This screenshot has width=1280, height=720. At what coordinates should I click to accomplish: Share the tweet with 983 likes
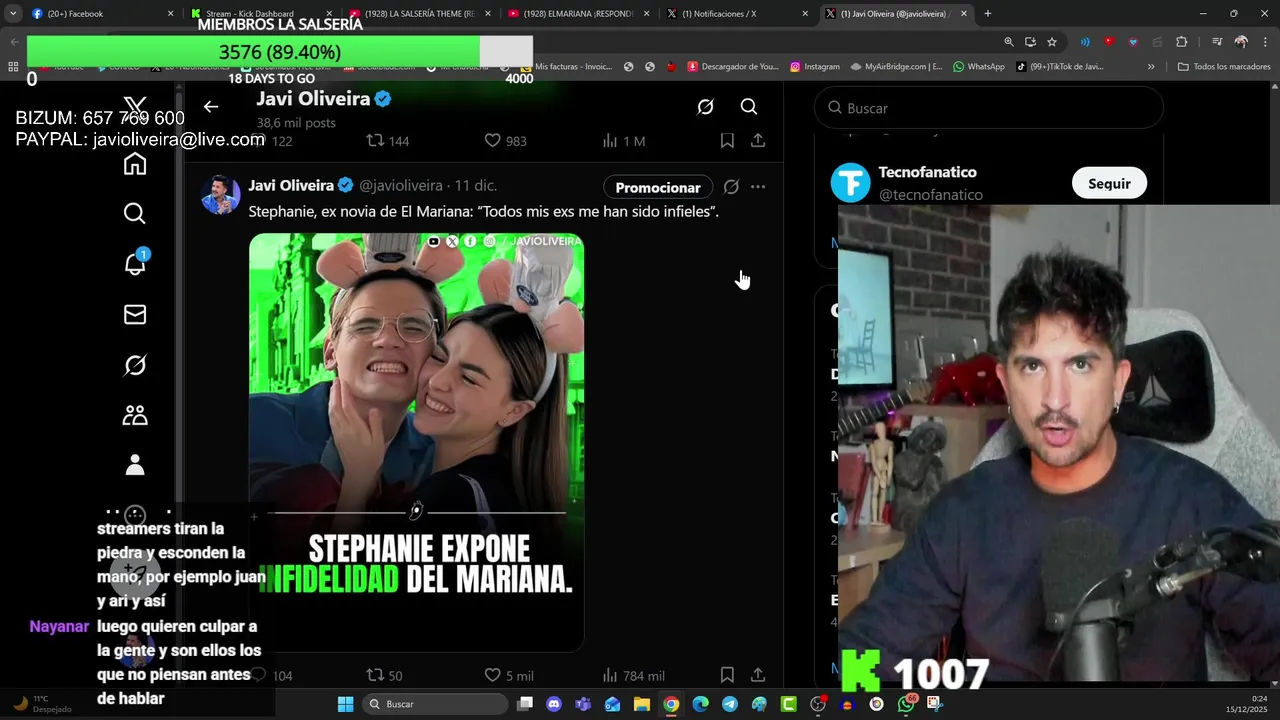click(758, 141)
